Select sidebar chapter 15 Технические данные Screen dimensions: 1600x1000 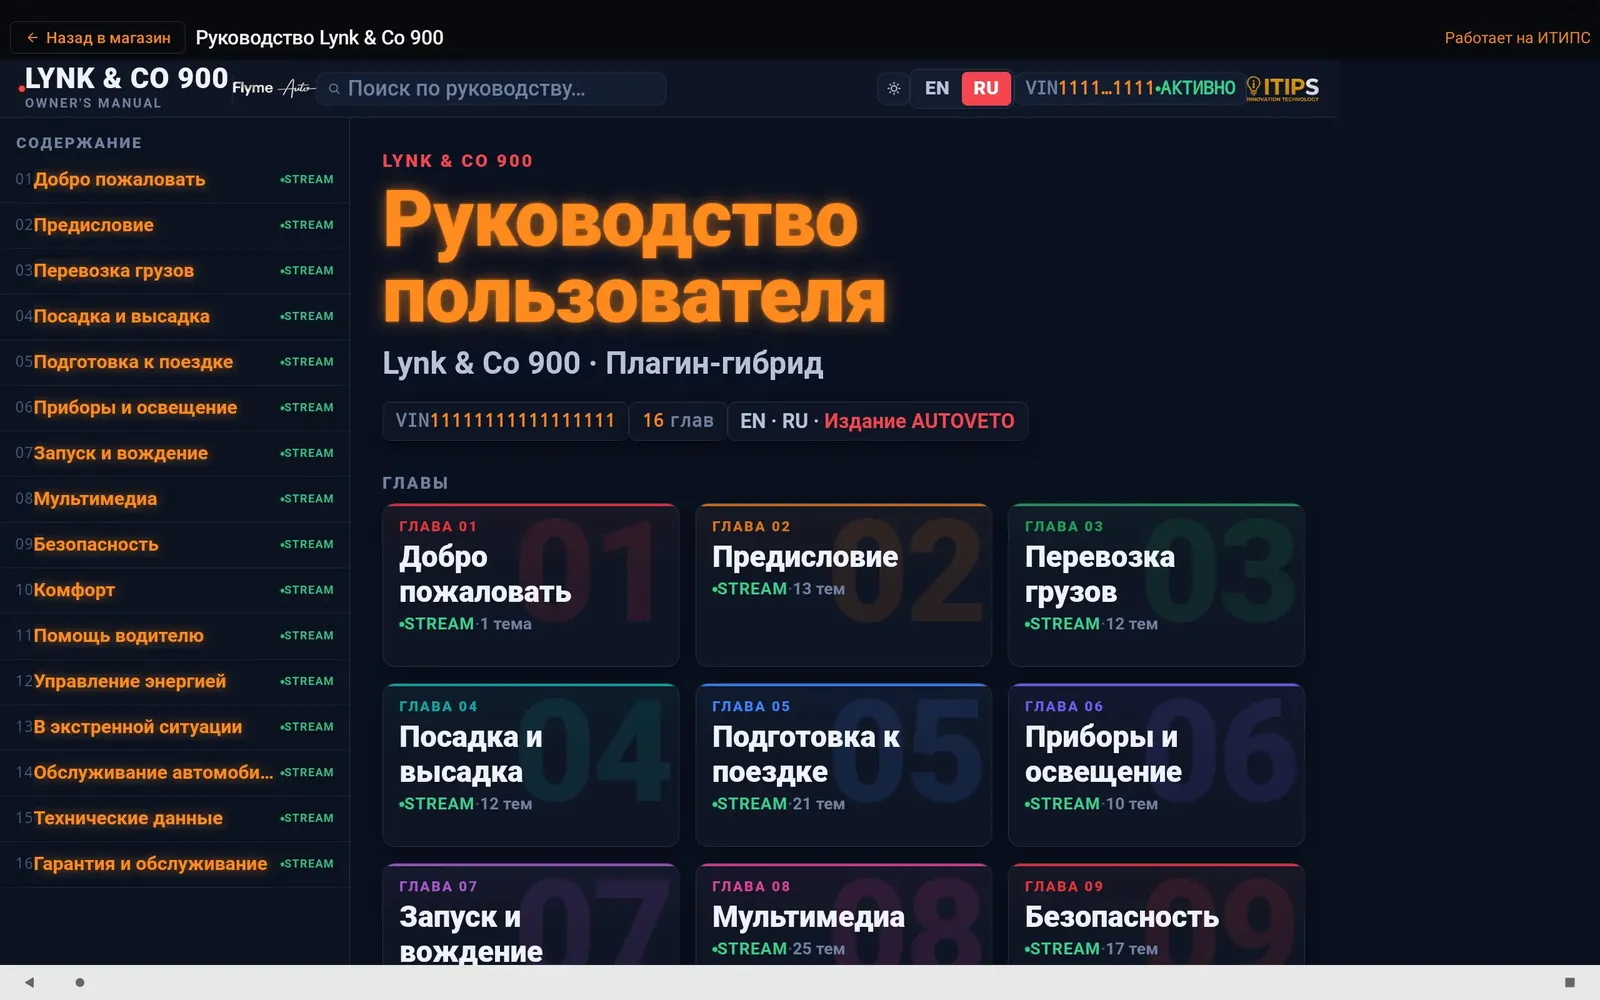pos(175,818)
